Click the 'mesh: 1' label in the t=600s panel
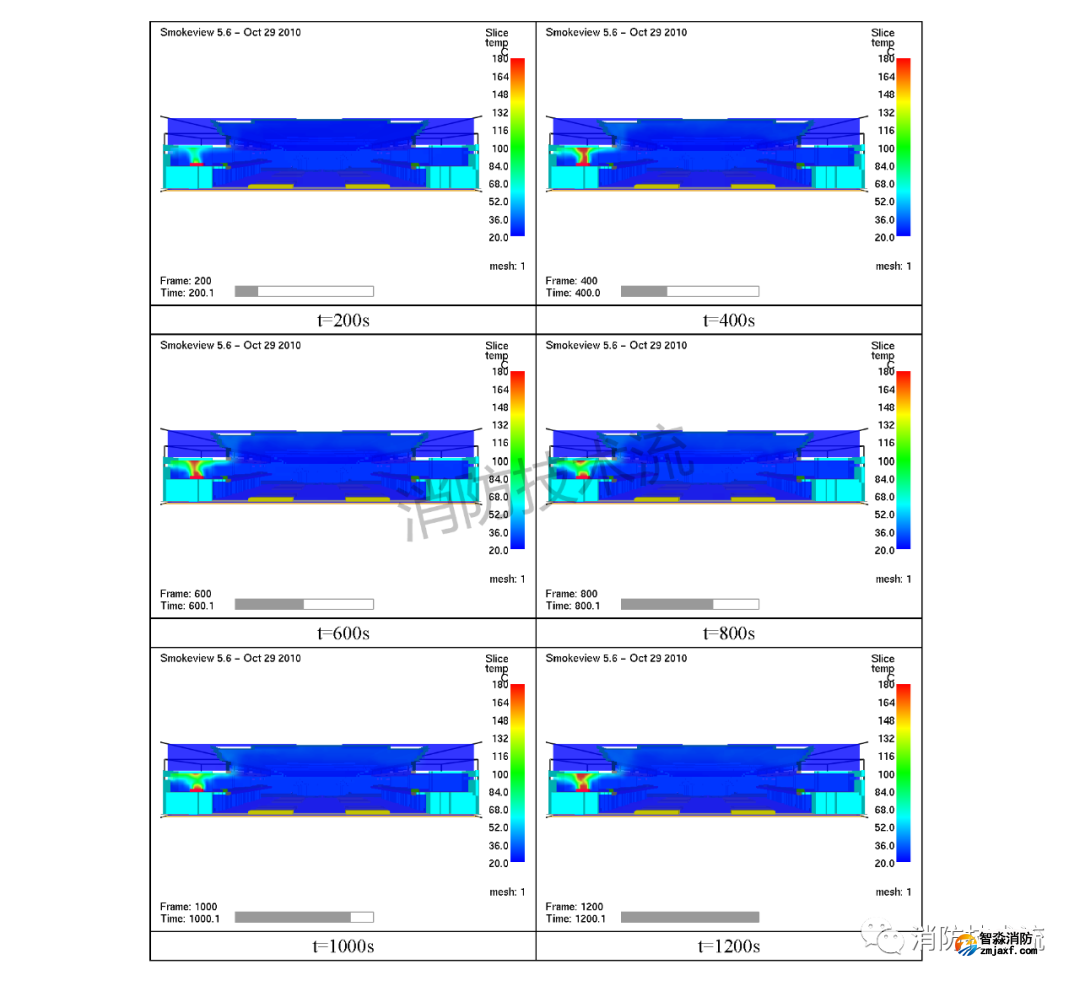The image size is (1080, 986). 507,579
